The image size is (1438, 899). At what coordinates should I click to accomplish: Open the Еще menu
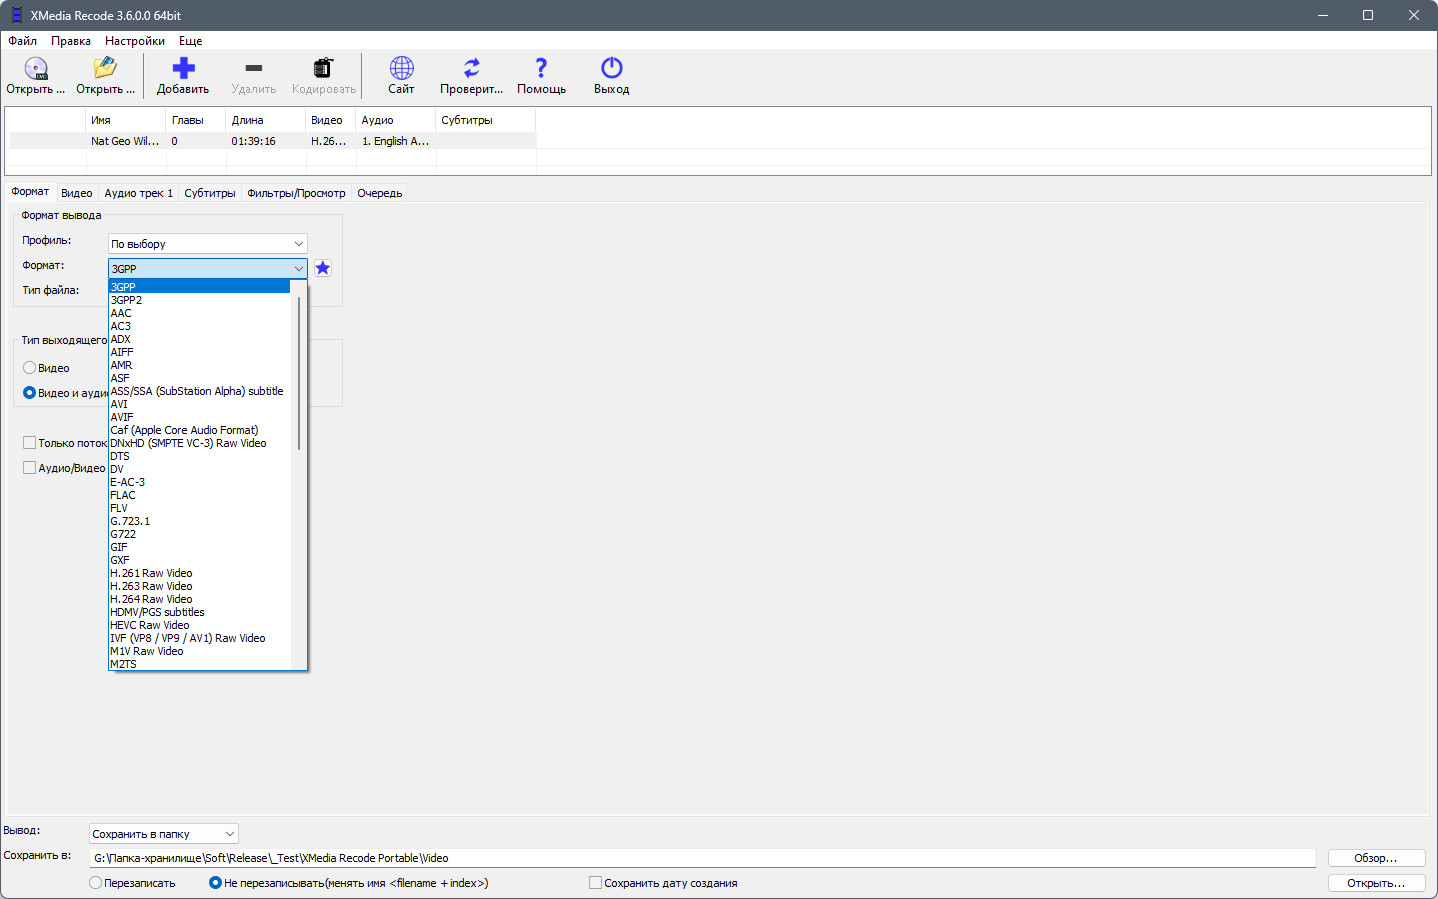pos(190,41)
